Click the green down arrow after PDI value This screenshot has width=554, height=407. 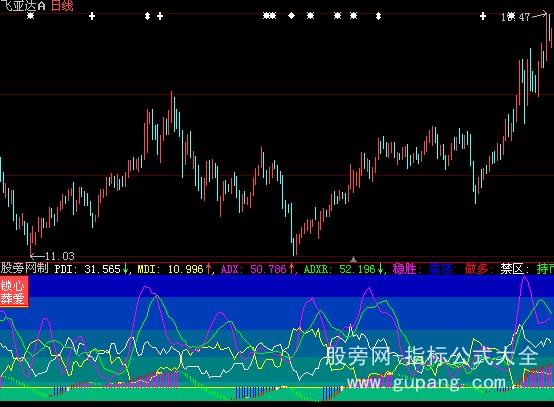[125, 269]
